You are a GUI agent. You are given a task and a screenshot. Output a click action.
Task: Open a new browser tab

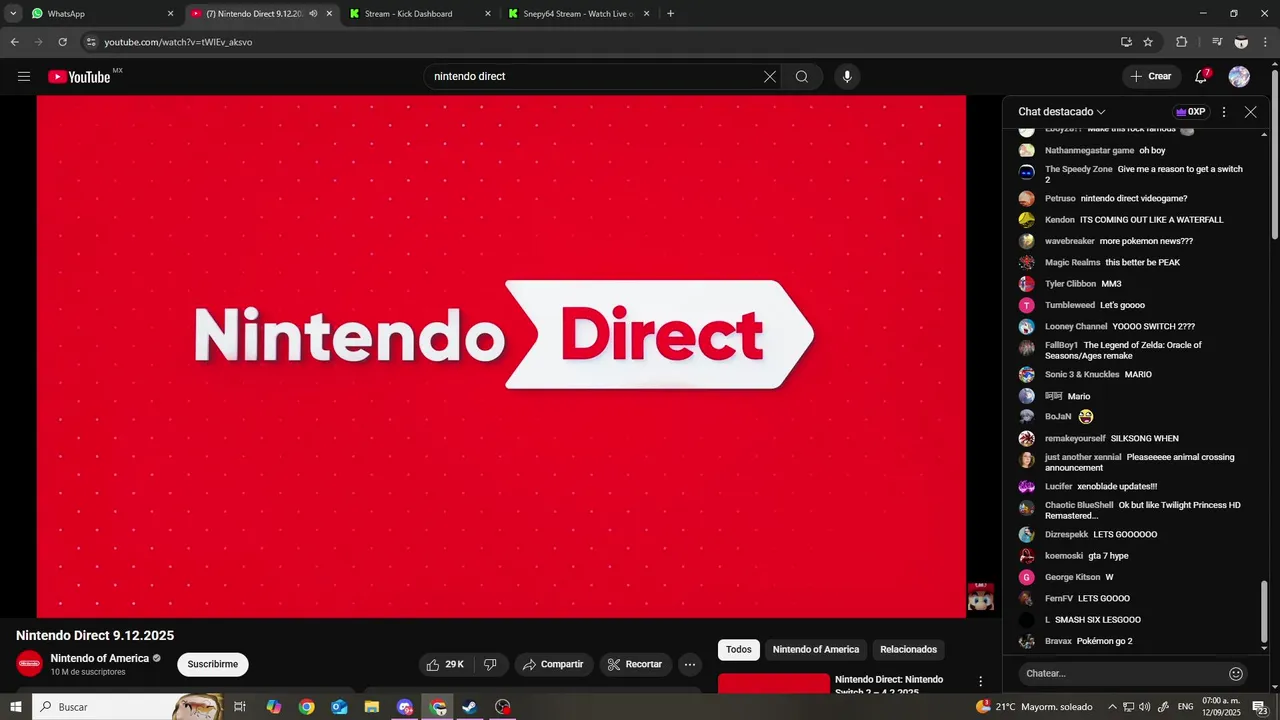pos(670,14)
